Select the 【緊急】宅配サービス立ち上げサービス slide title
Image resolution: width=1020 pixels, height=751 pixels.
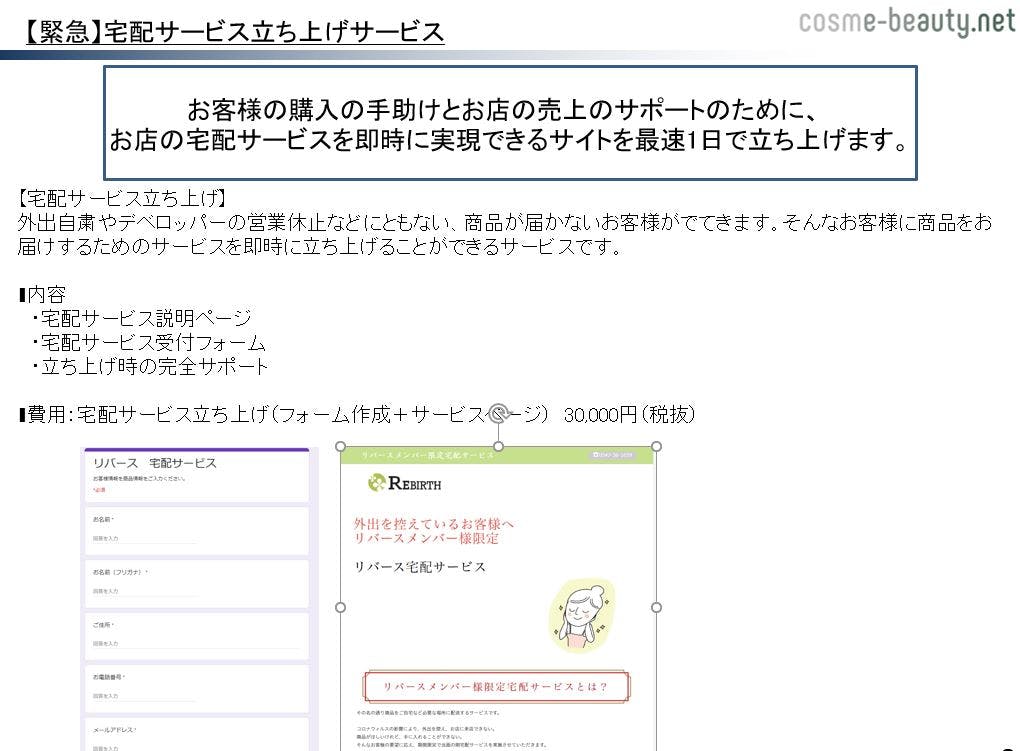pos(232,32)
